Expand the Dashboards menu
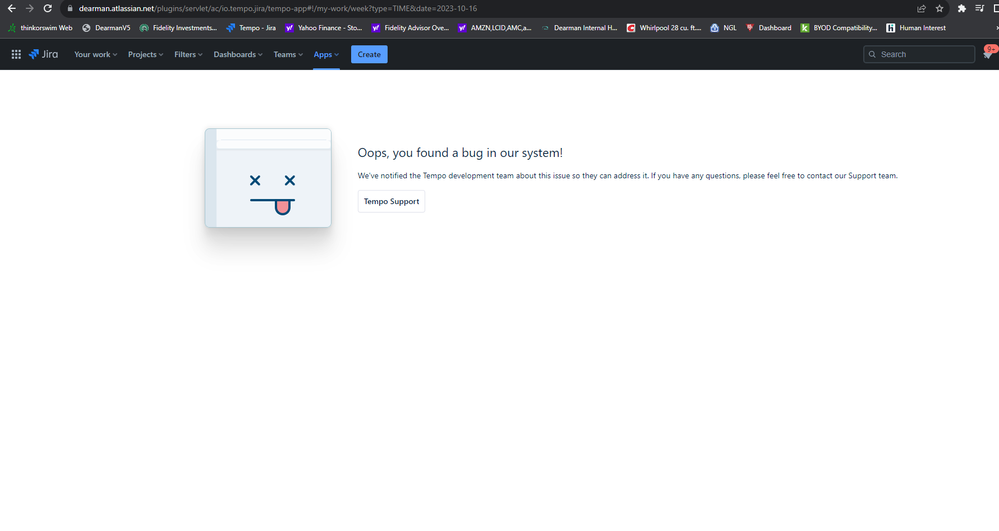The height and width of the screenshot is (531, 999). pyautogui.click(x=238, y=54)
